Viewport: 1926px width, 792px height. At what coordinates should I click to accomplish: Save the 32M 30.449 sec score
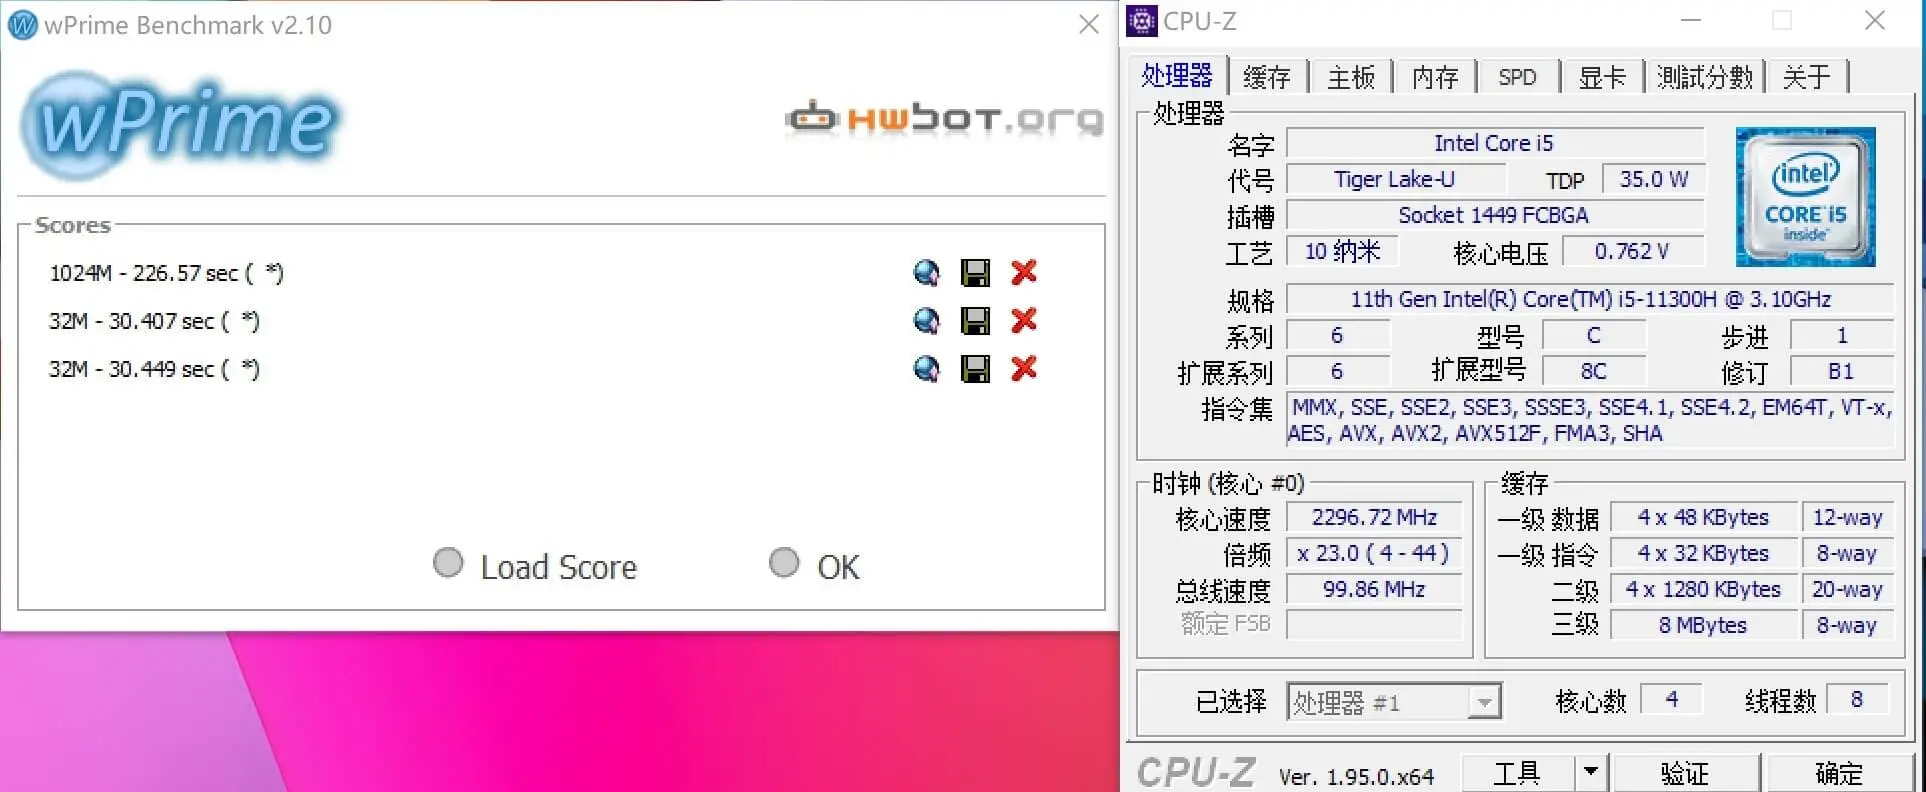click(x=975, y=369)
